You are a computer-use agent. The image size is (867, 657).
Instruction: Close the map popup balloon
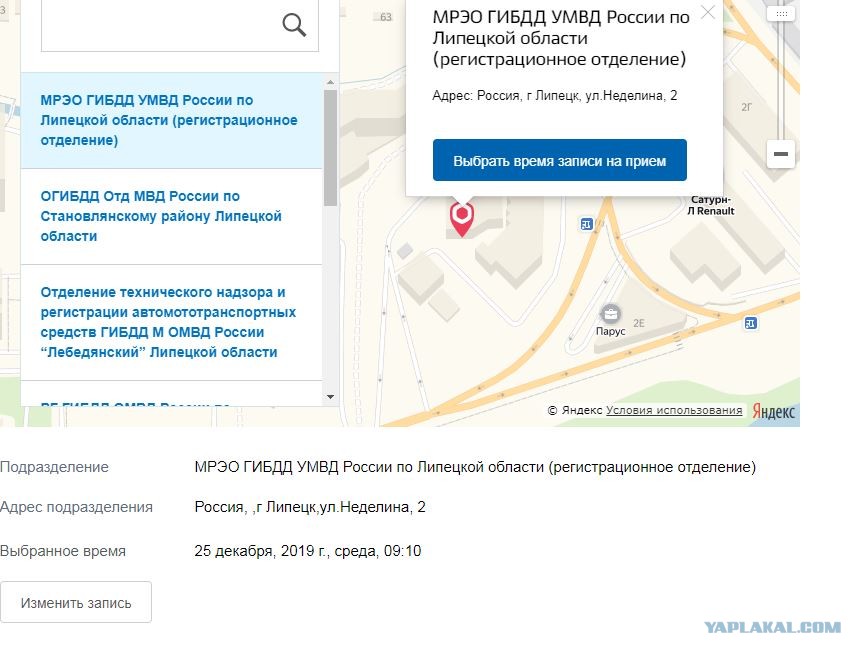(708, 12)
